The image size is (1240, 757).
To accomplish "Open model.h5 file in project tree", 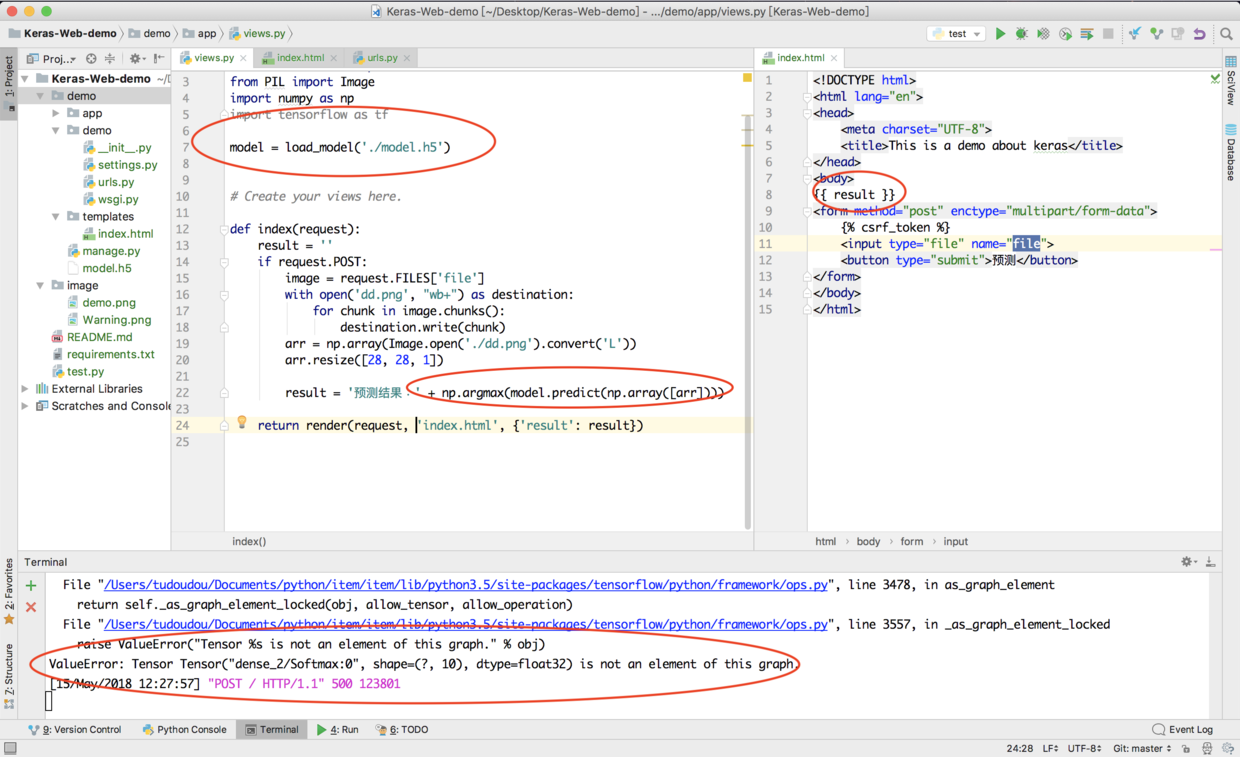I will 106,268.
